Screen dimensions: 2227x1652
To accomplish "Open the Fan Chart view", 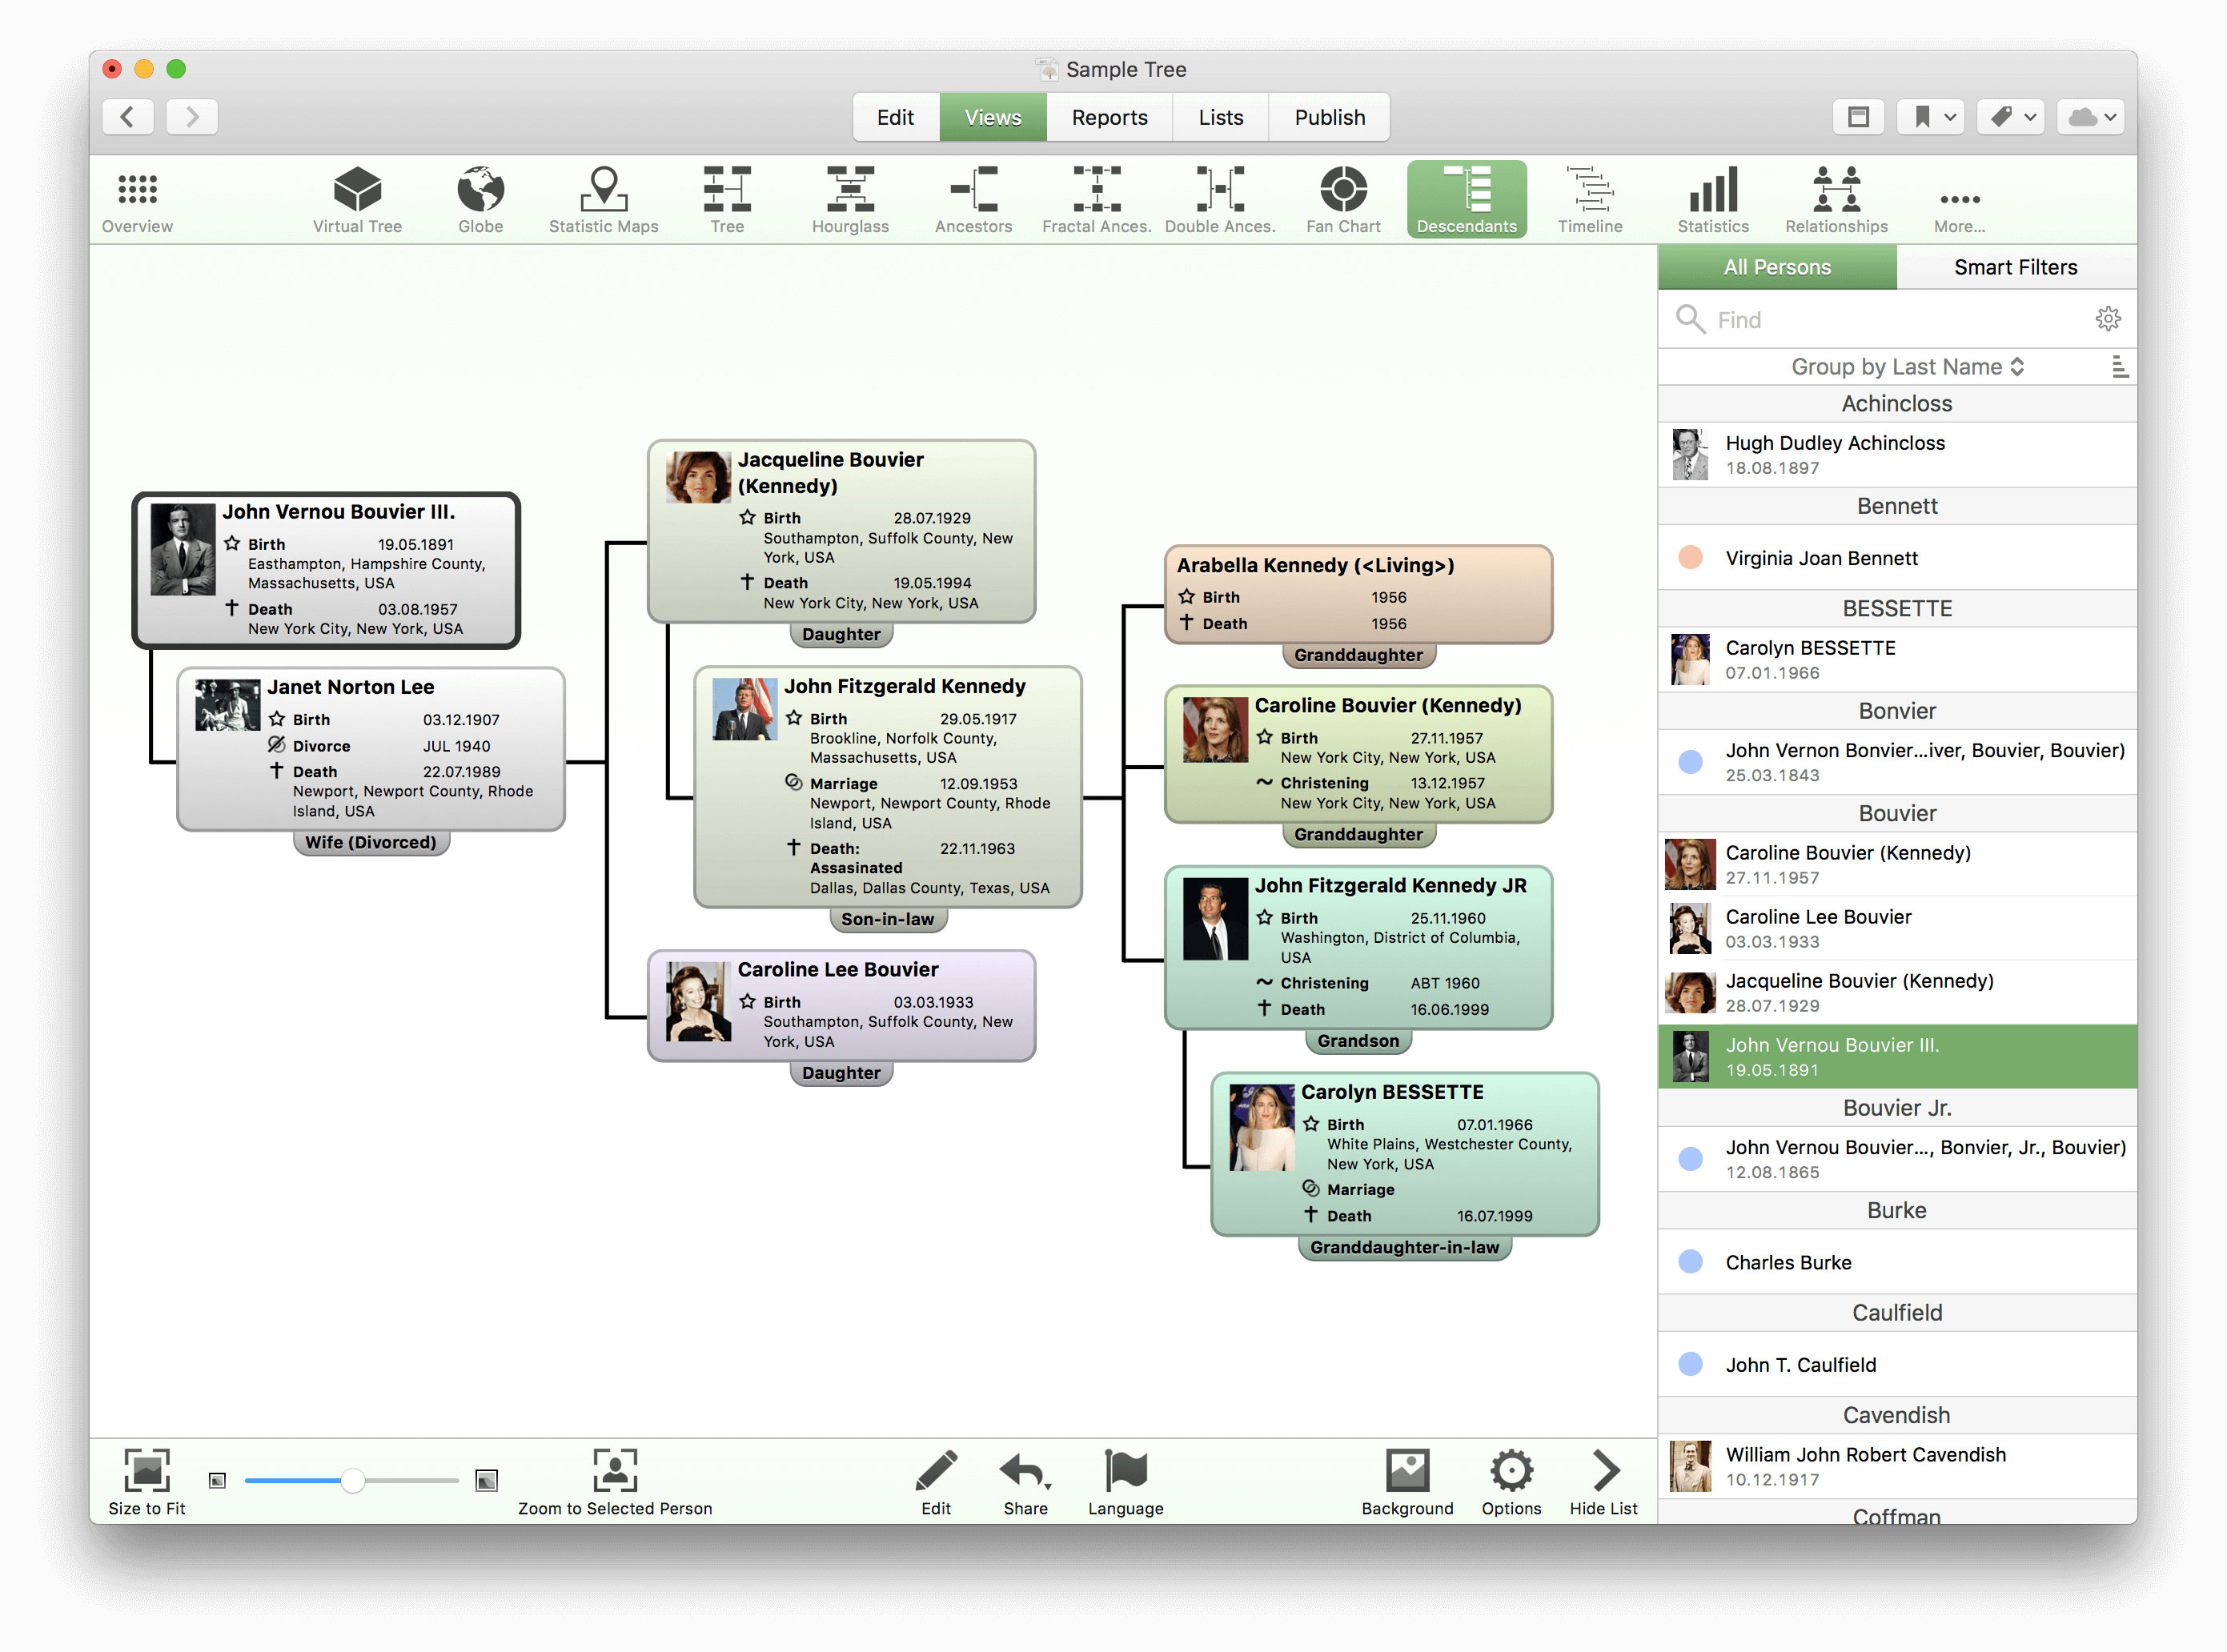I will 1342,199.
